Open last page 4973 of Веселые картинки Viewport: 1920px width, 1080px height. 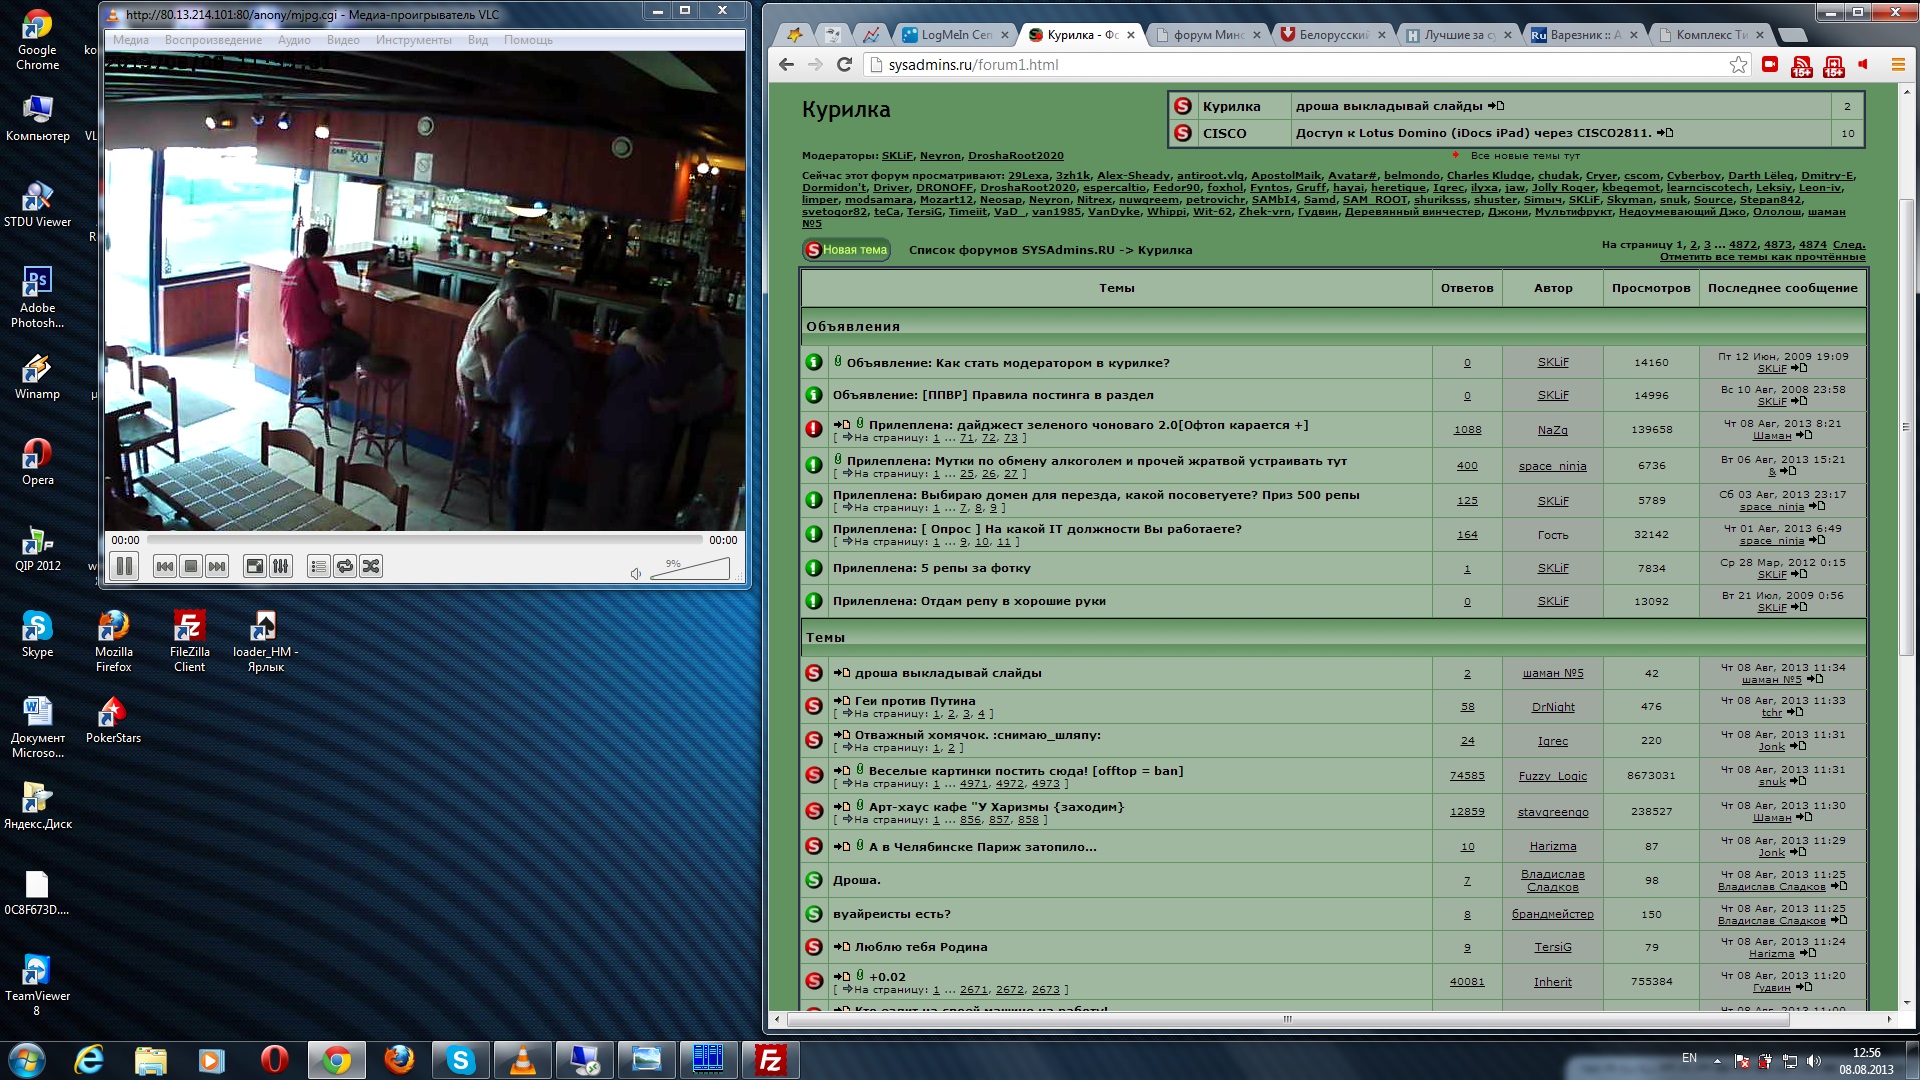pos(1046,784)
